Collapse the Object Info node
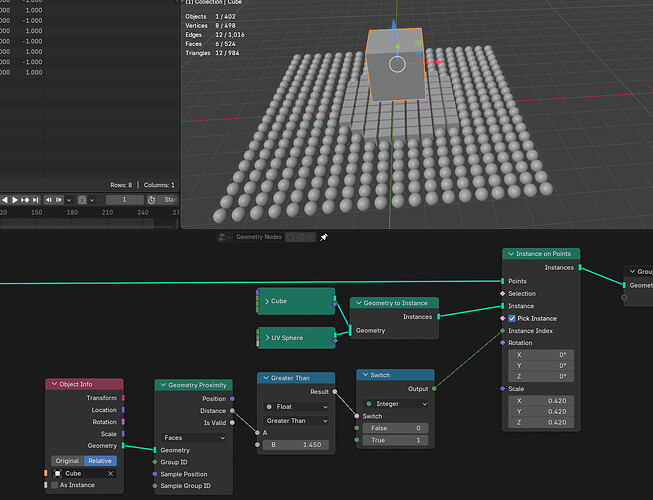This screenshot has width=653, height=500. 54,384
